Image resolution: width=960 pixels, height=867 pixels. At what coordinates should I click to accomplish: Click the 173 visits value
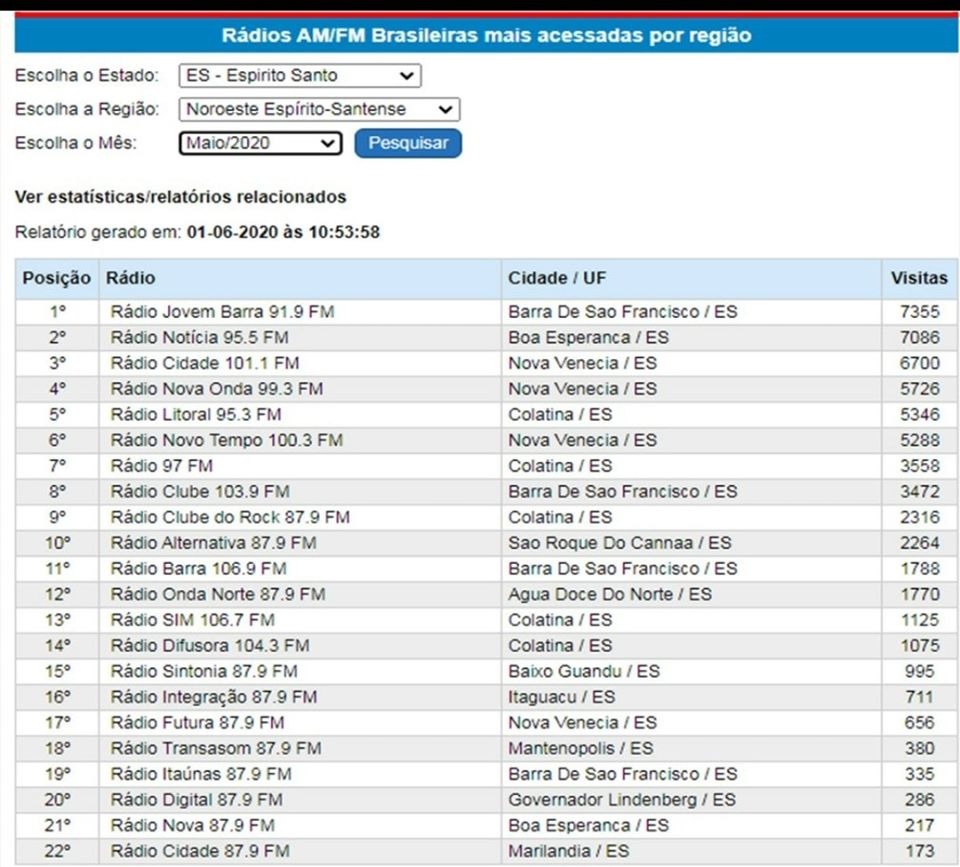(x=920, y=852)
